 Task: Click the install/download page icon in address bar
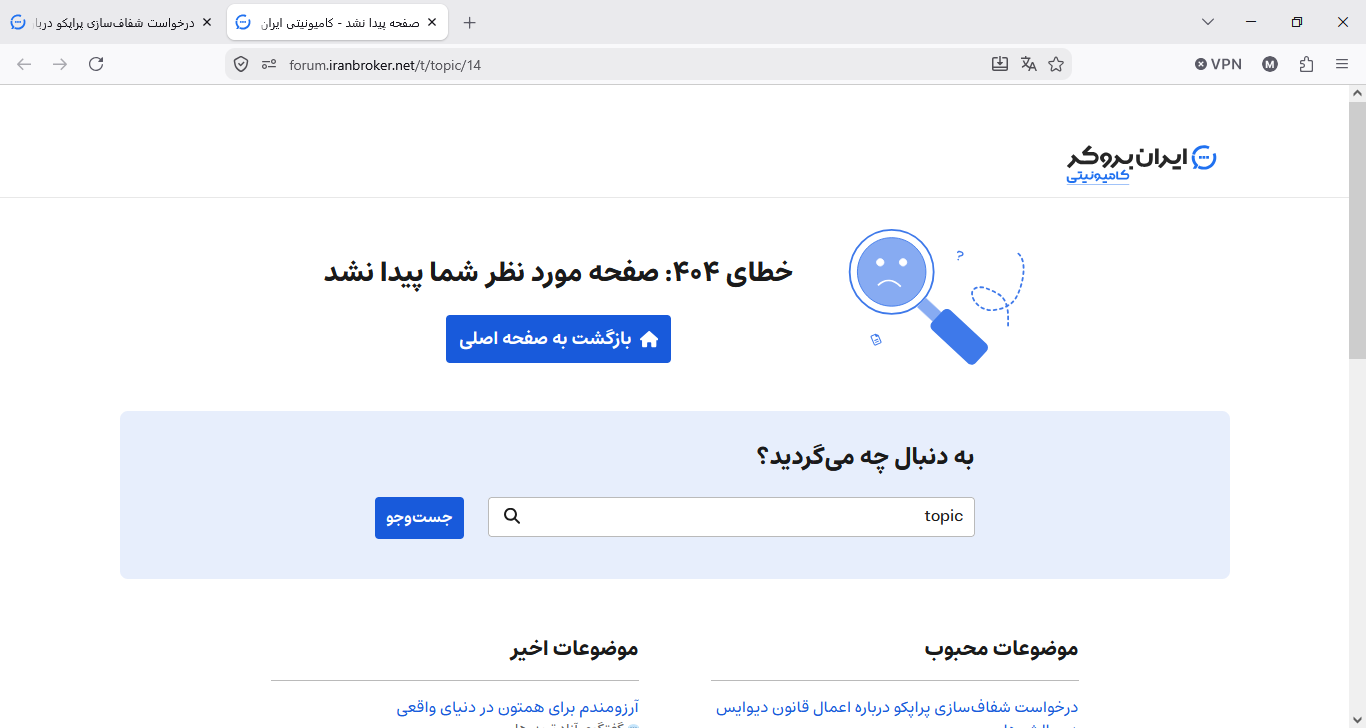pyautogui.click(x=1000, y=64)
